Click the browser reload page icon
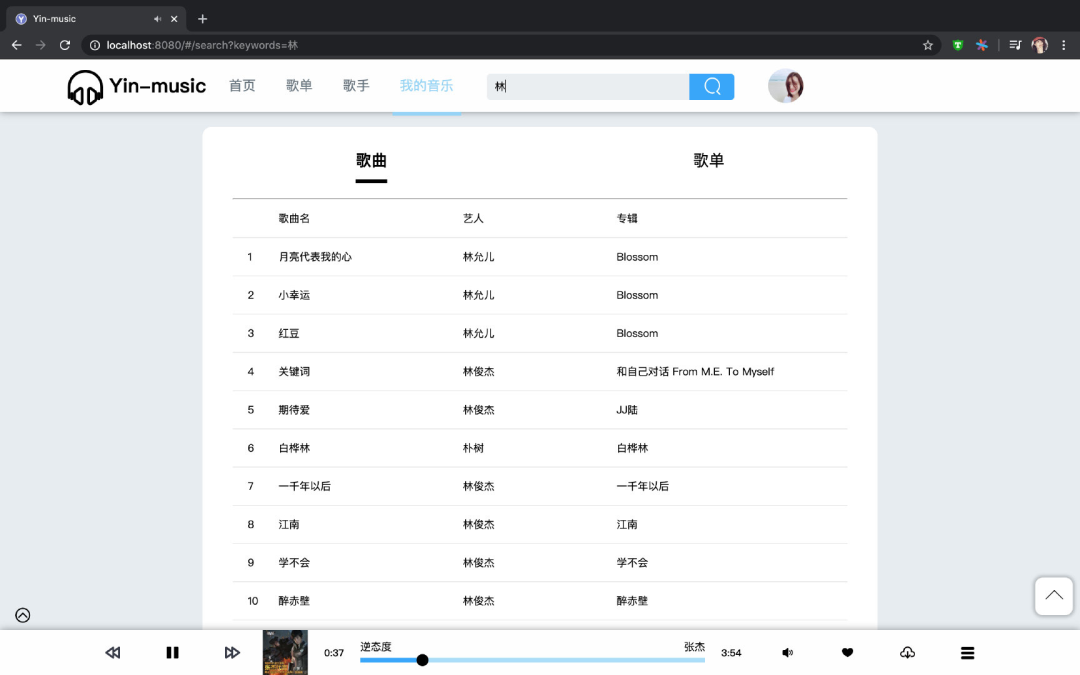 point(65,45)
